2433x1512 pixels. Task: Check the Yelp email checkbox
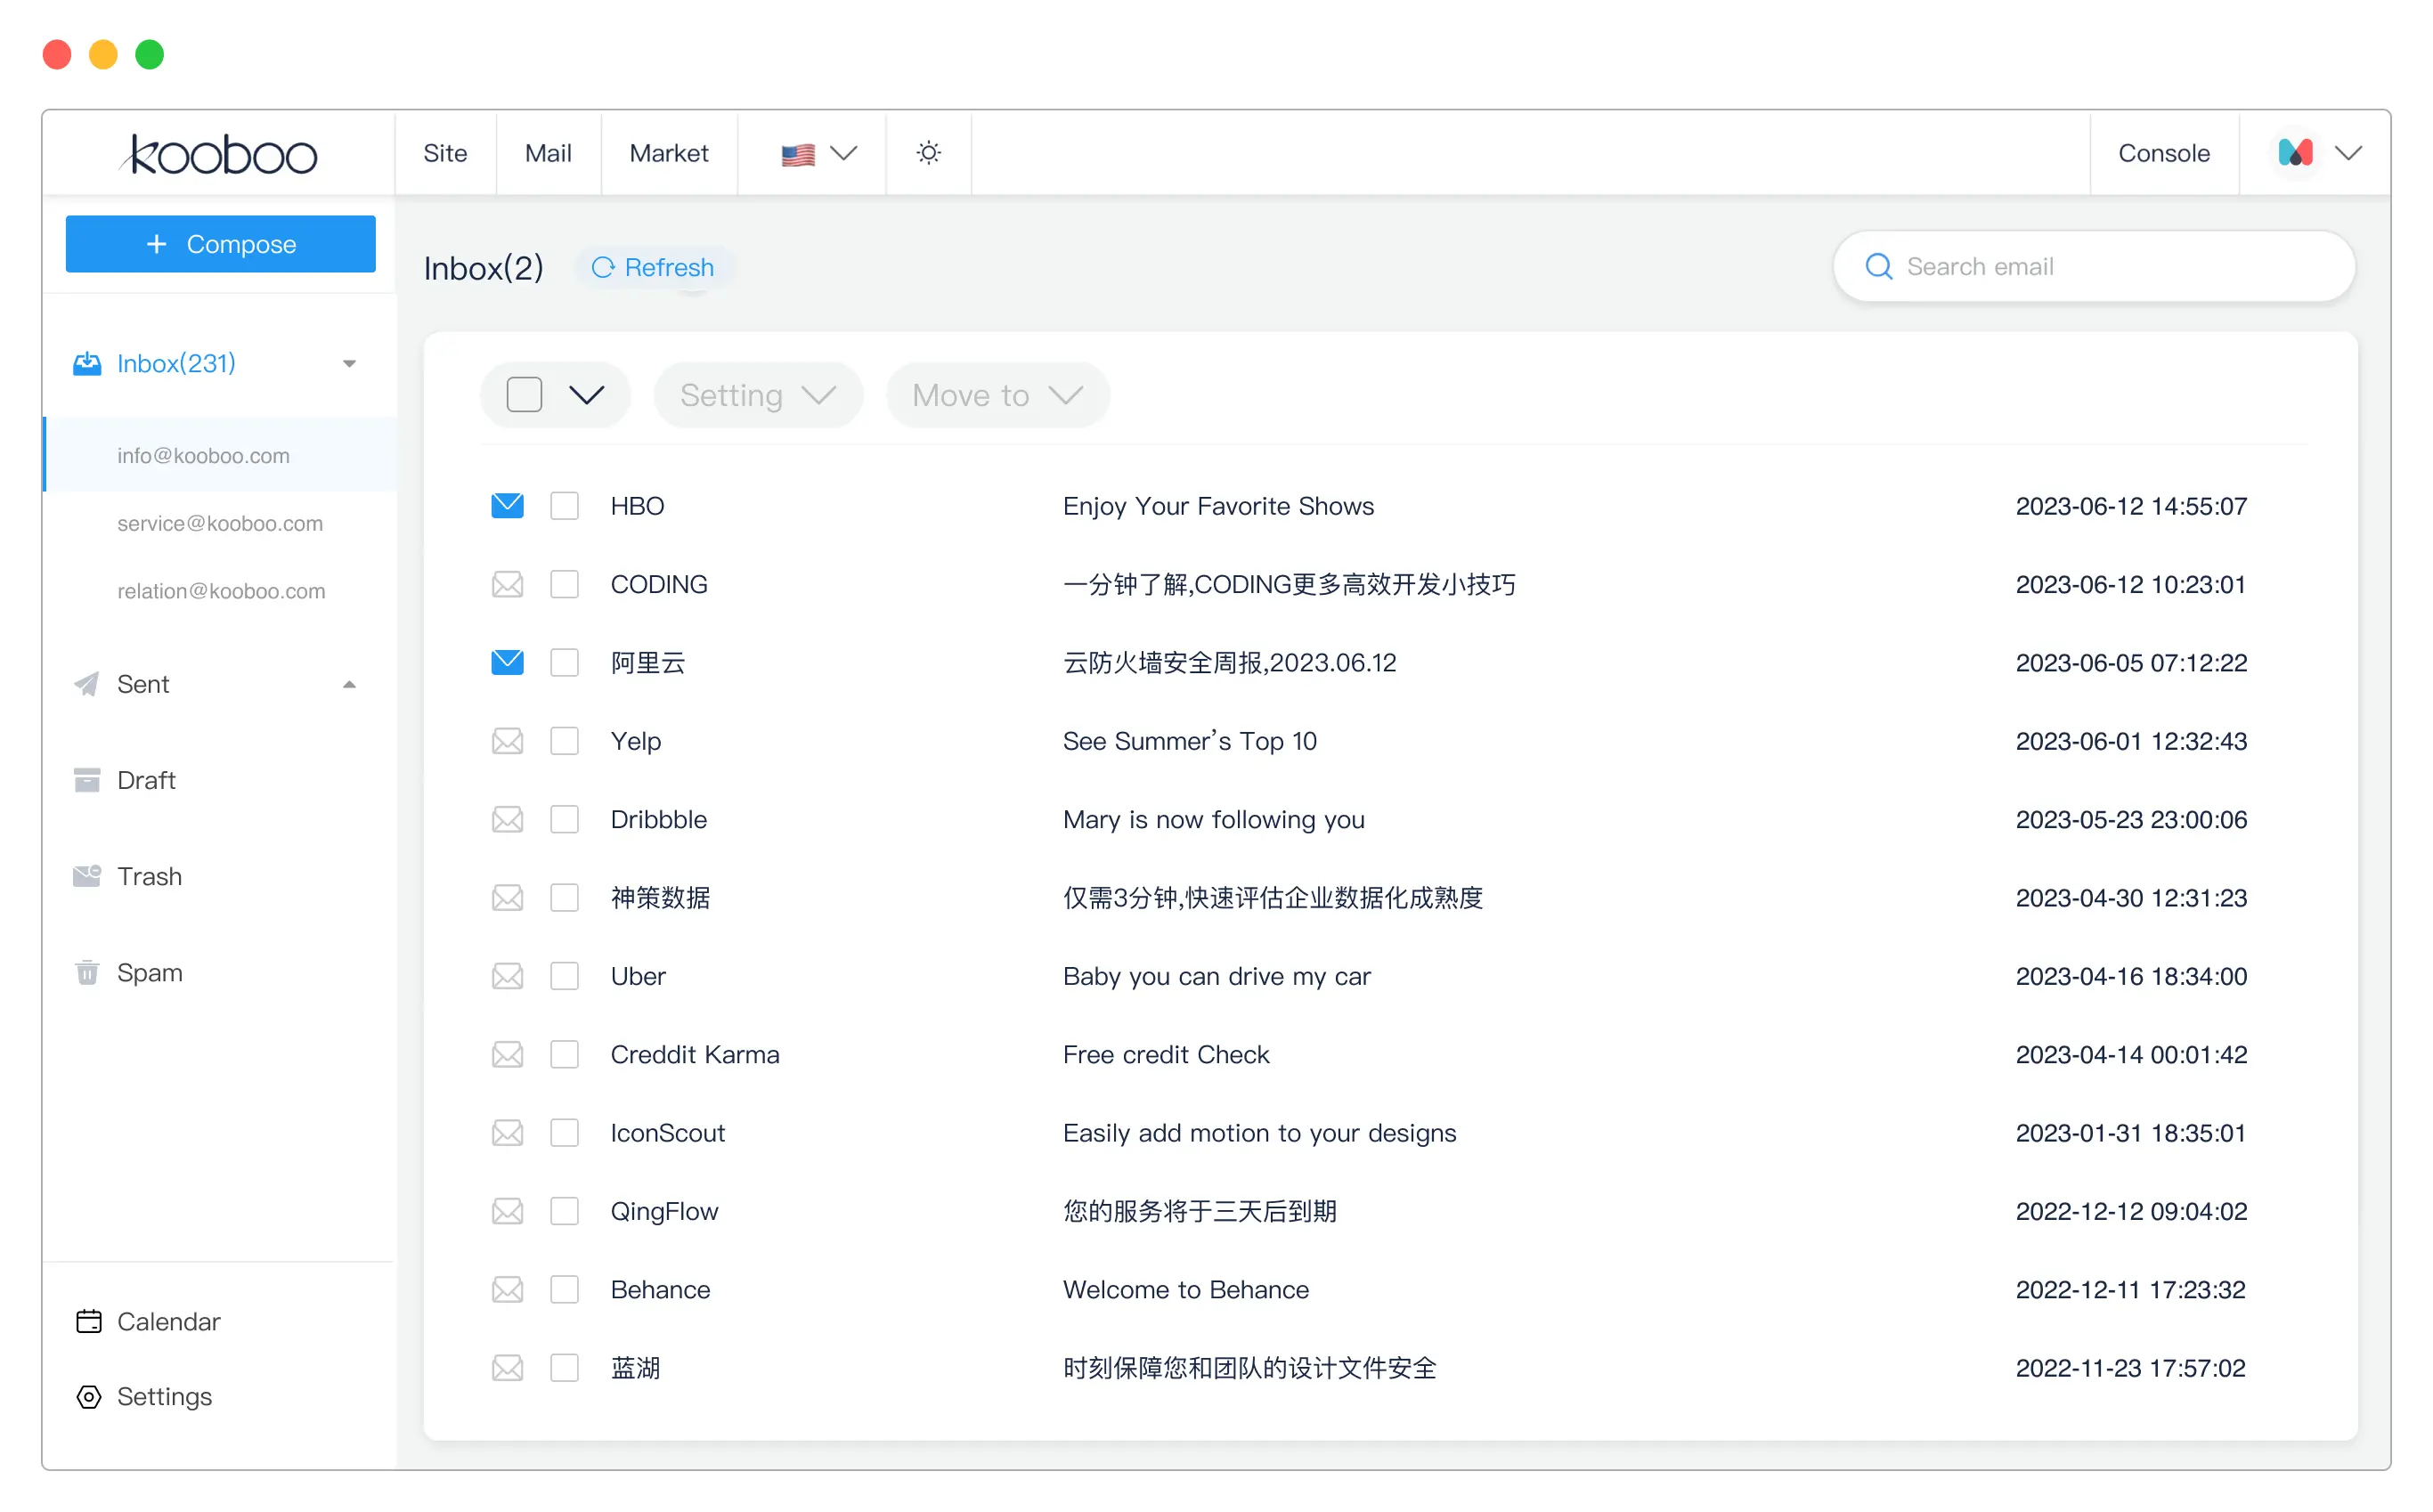click(565, 741)
